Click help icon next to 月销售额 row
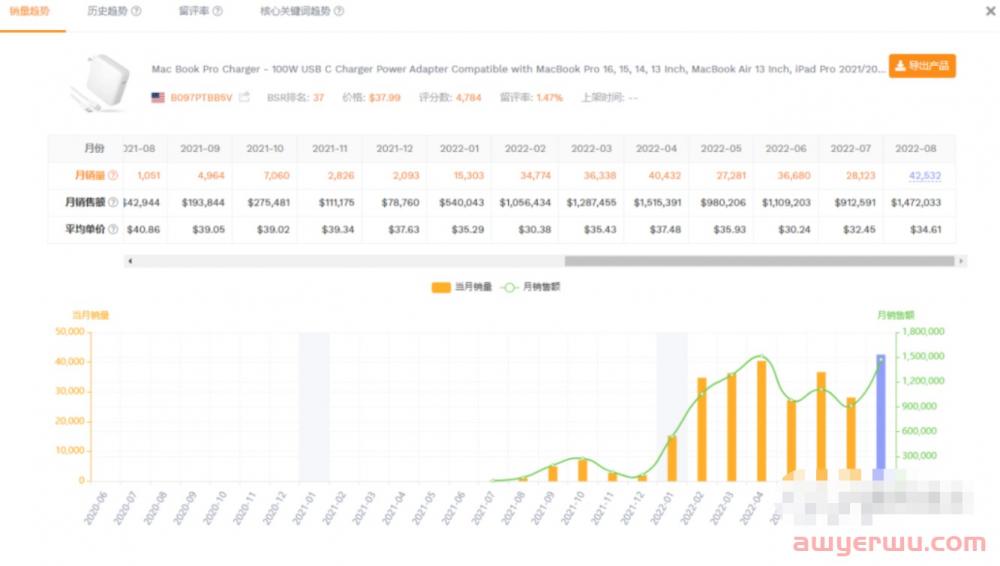The height and width of the screenshot is (566, 1000). [113, 202]
